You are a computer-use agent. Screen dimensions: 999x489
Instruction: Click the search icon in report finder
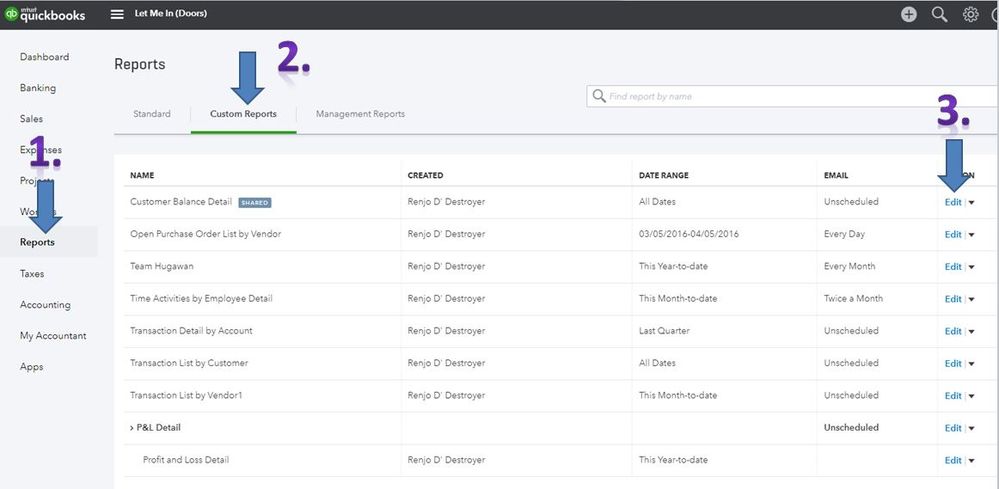tap(599, 96)
